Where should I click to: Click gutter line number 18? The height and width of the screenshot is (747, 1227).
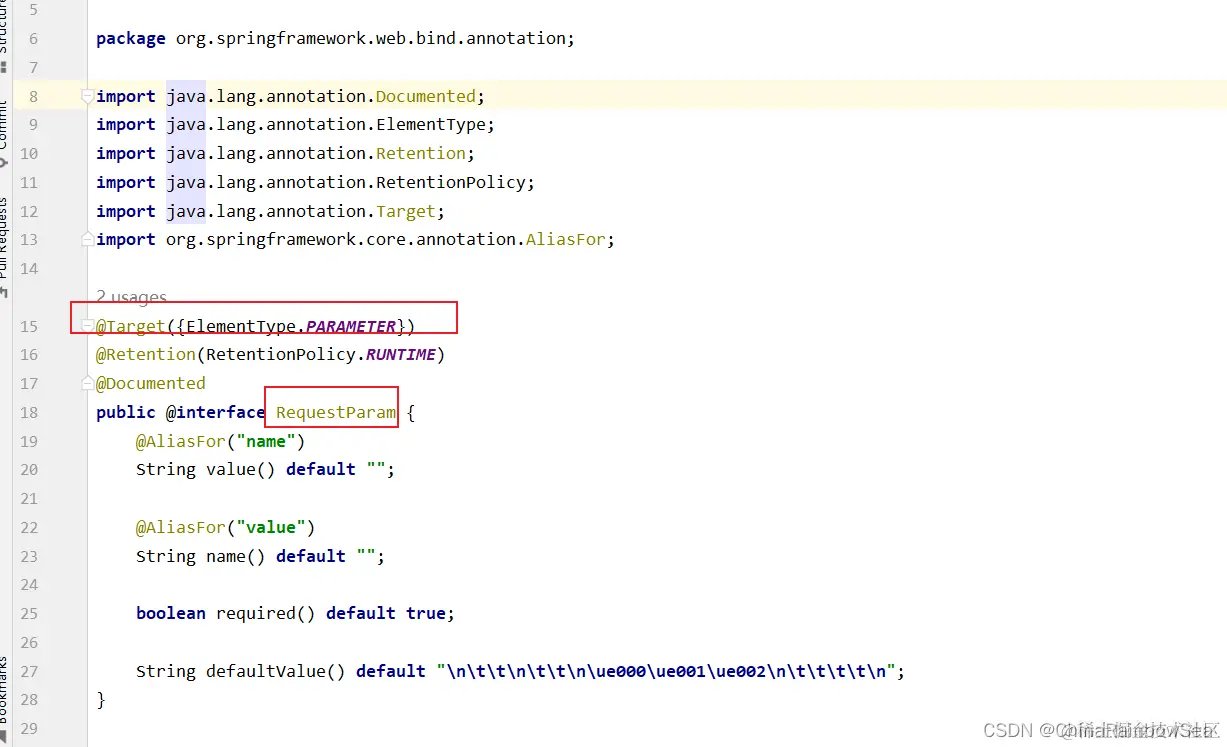pos(28,412)
